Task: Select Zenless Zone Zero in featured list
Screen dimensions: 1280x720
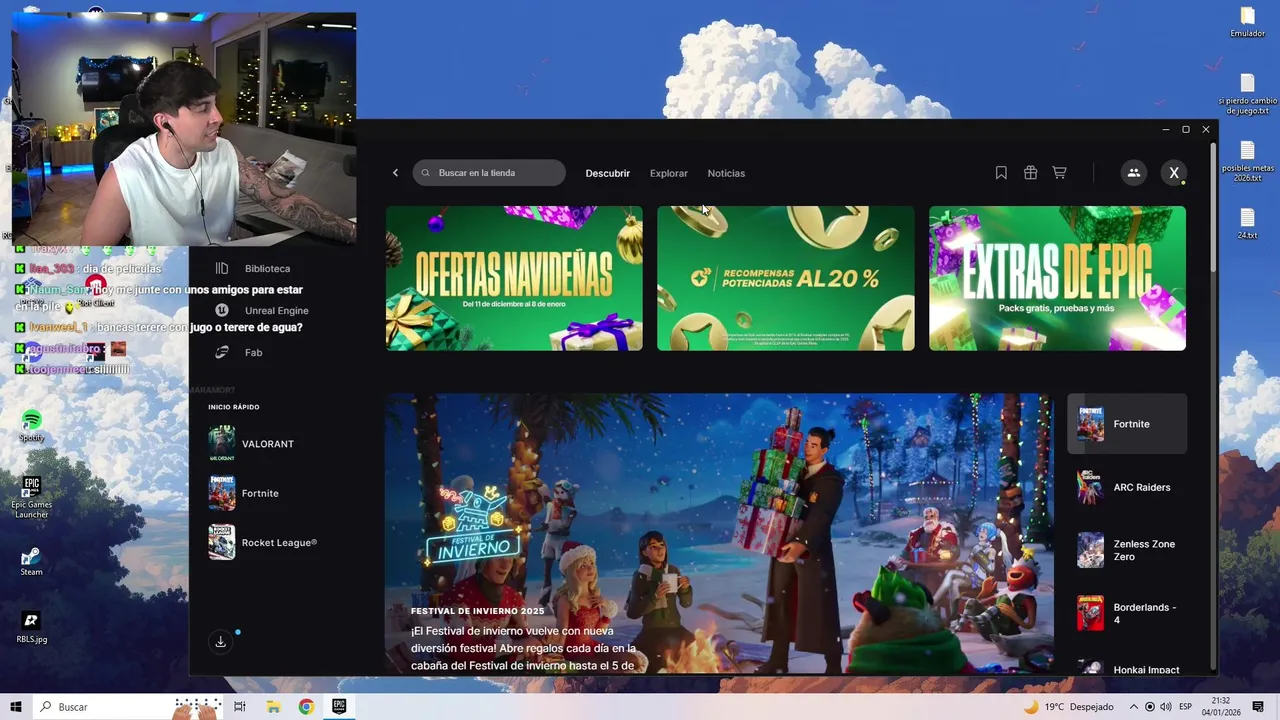Action: click(1127, 550)
